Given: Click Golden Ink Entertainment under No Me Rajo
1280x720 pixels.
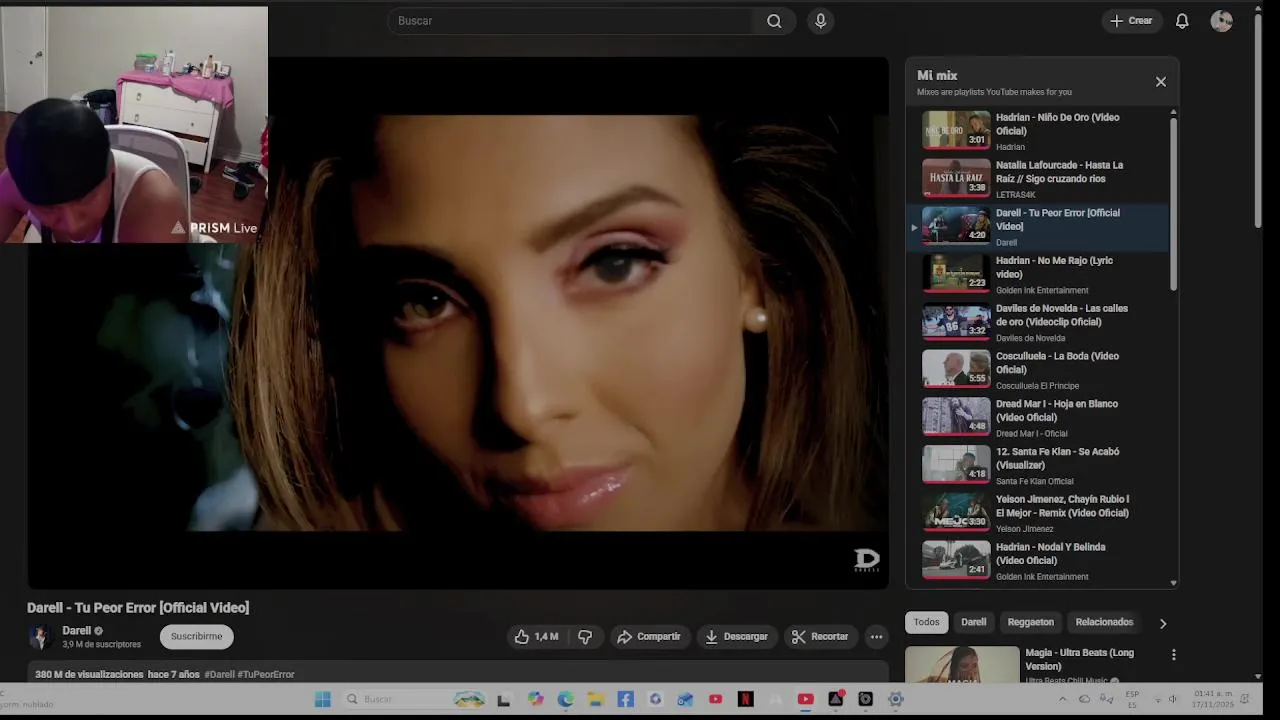Looking at the screenshot, I should (x=1042, y=291).
